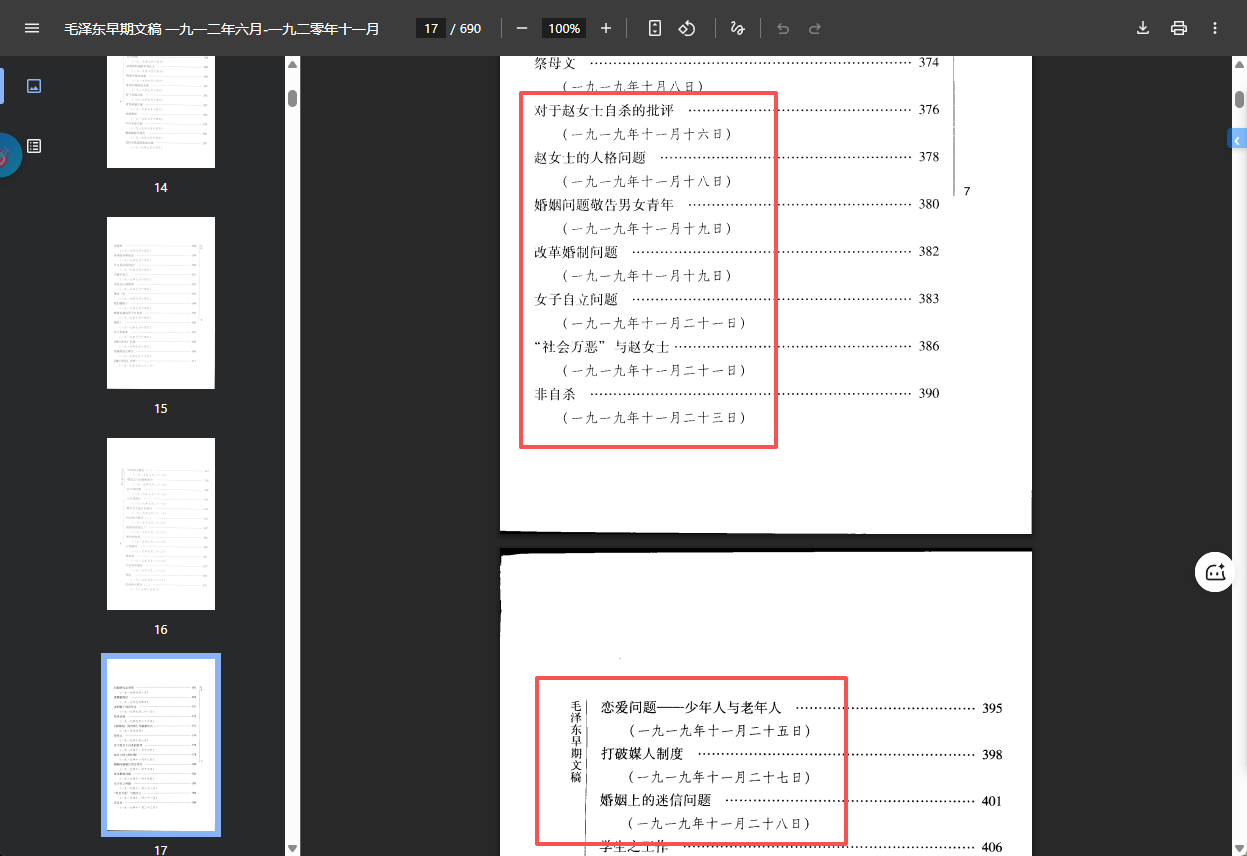1247x856 pixels.
Task: Click the undo arrow in the toolbar
Action: tap(783, 28)
